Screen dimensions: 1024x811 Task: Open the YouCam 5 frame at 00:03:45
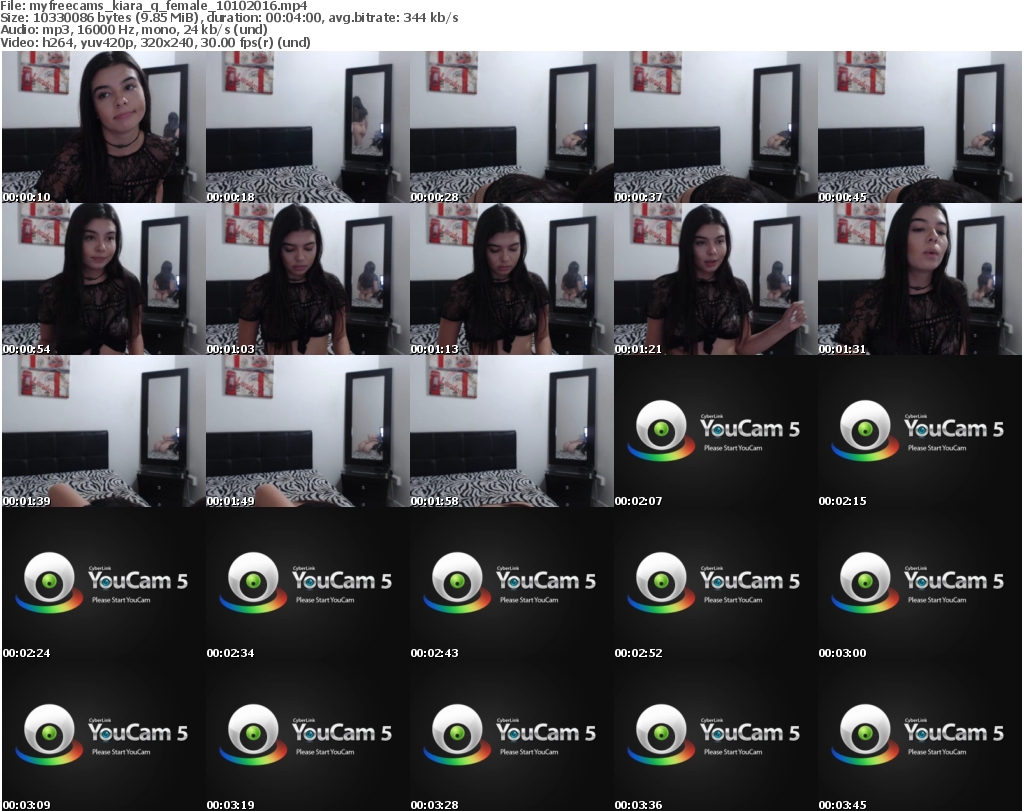(x=920, y=735)
